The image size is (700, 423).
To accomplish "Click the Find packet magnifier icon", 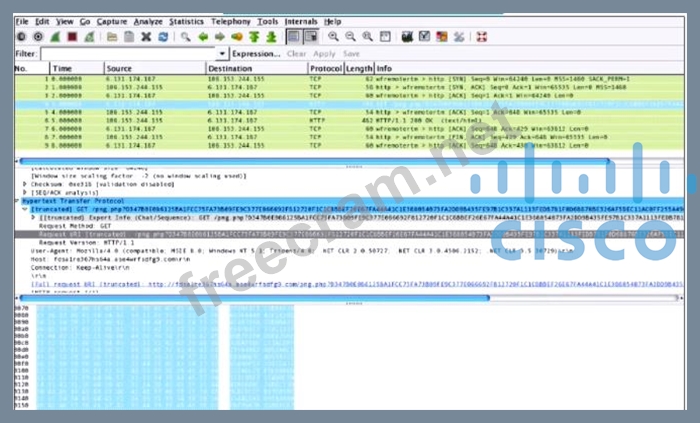I will (185, 37).
